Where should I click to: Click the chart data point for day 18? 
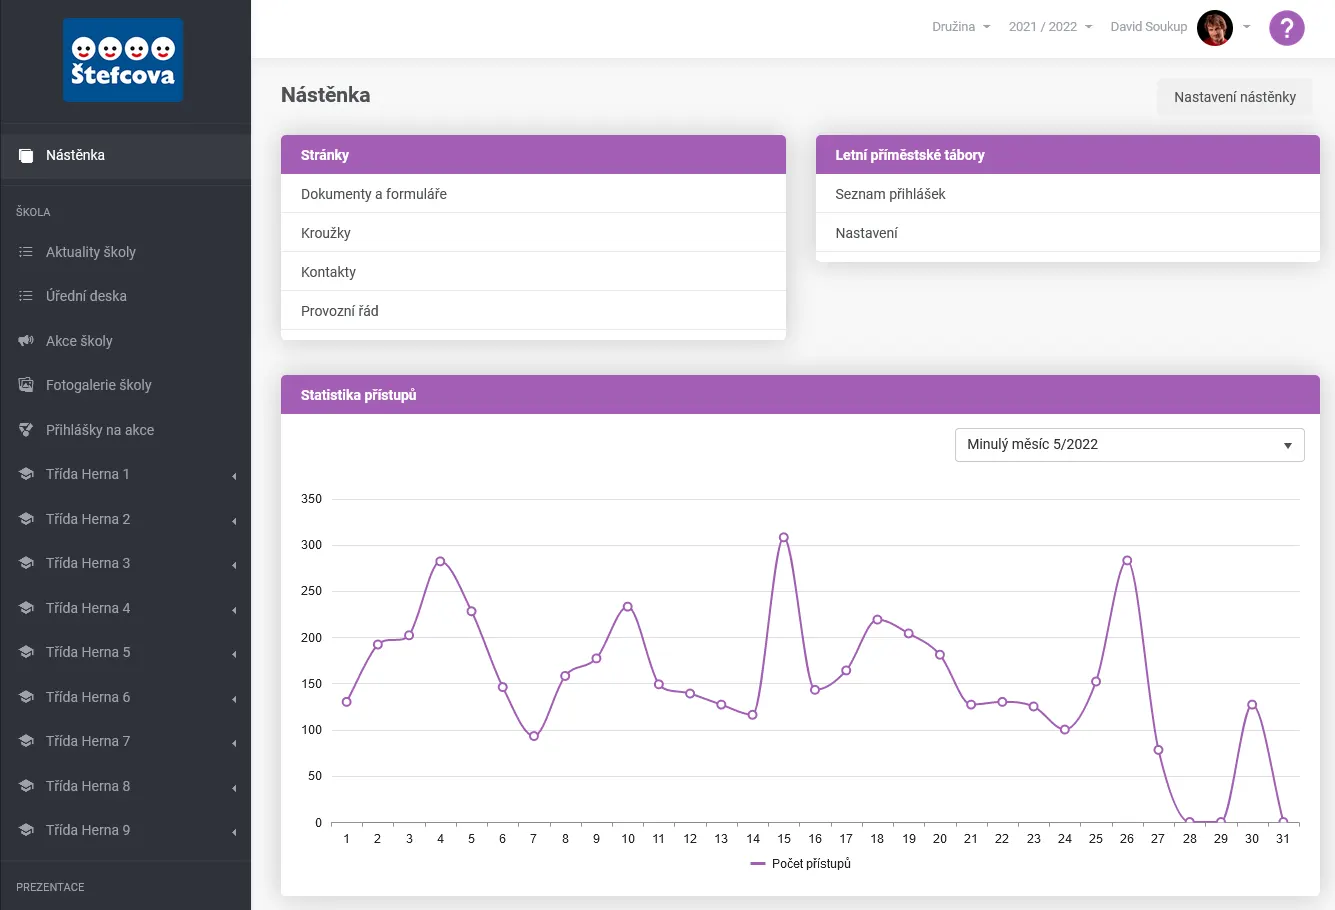tap(877, 619)
